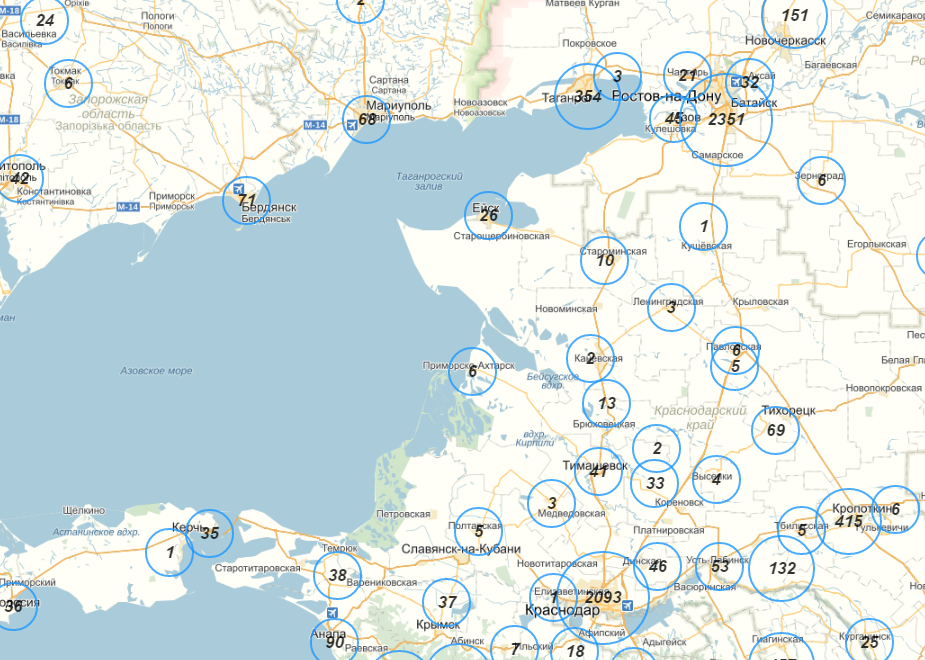Open the 3 cluster at Медведовская
This screenshot has width=925, height=660.
pos(552,503)
